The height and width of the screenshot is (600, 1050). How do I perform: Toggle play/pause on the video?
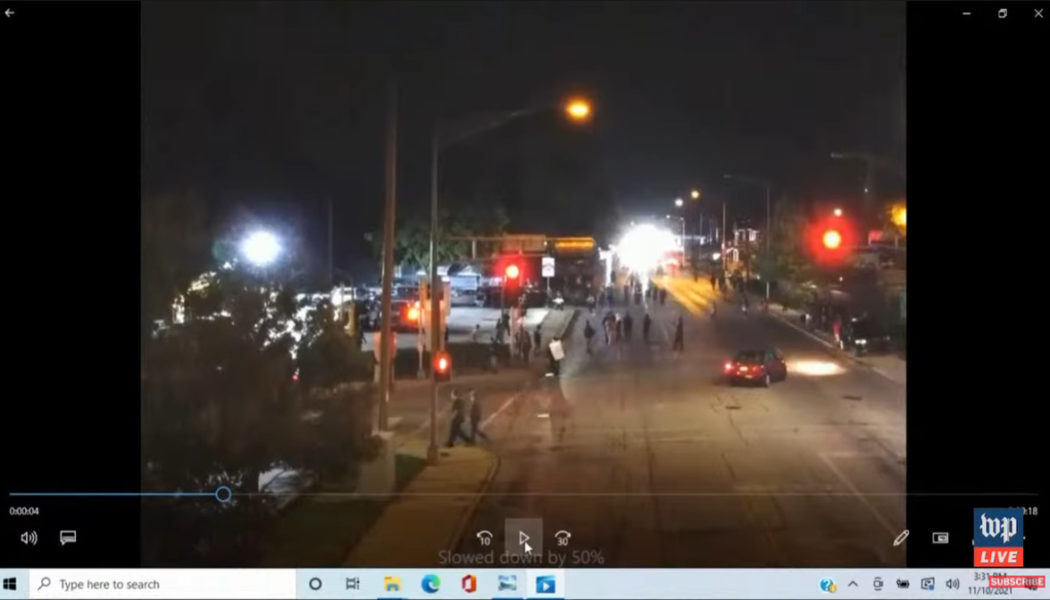(525, 538)
